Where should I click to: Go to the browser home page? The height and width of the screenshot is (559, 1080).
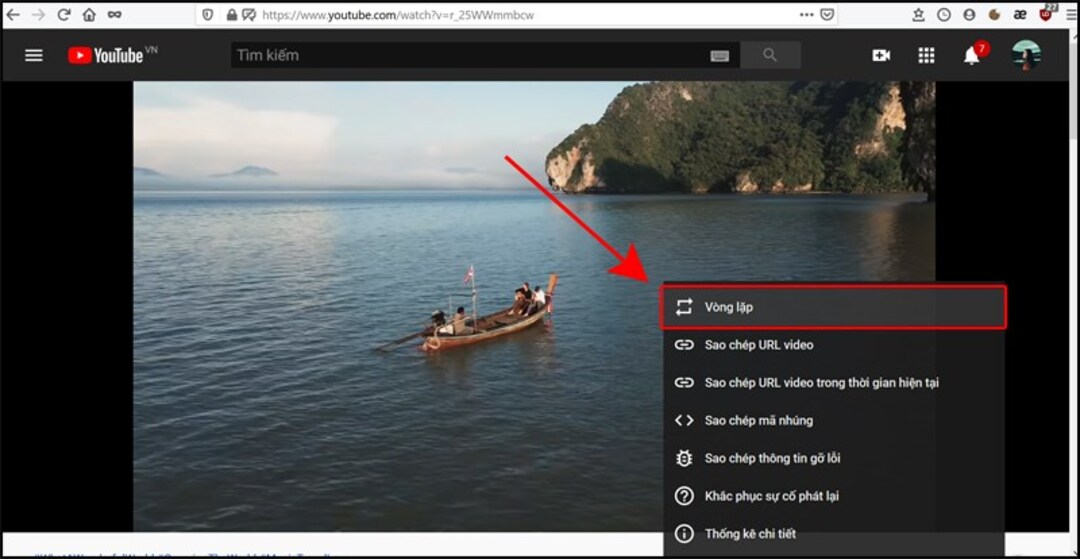point(89,15)
